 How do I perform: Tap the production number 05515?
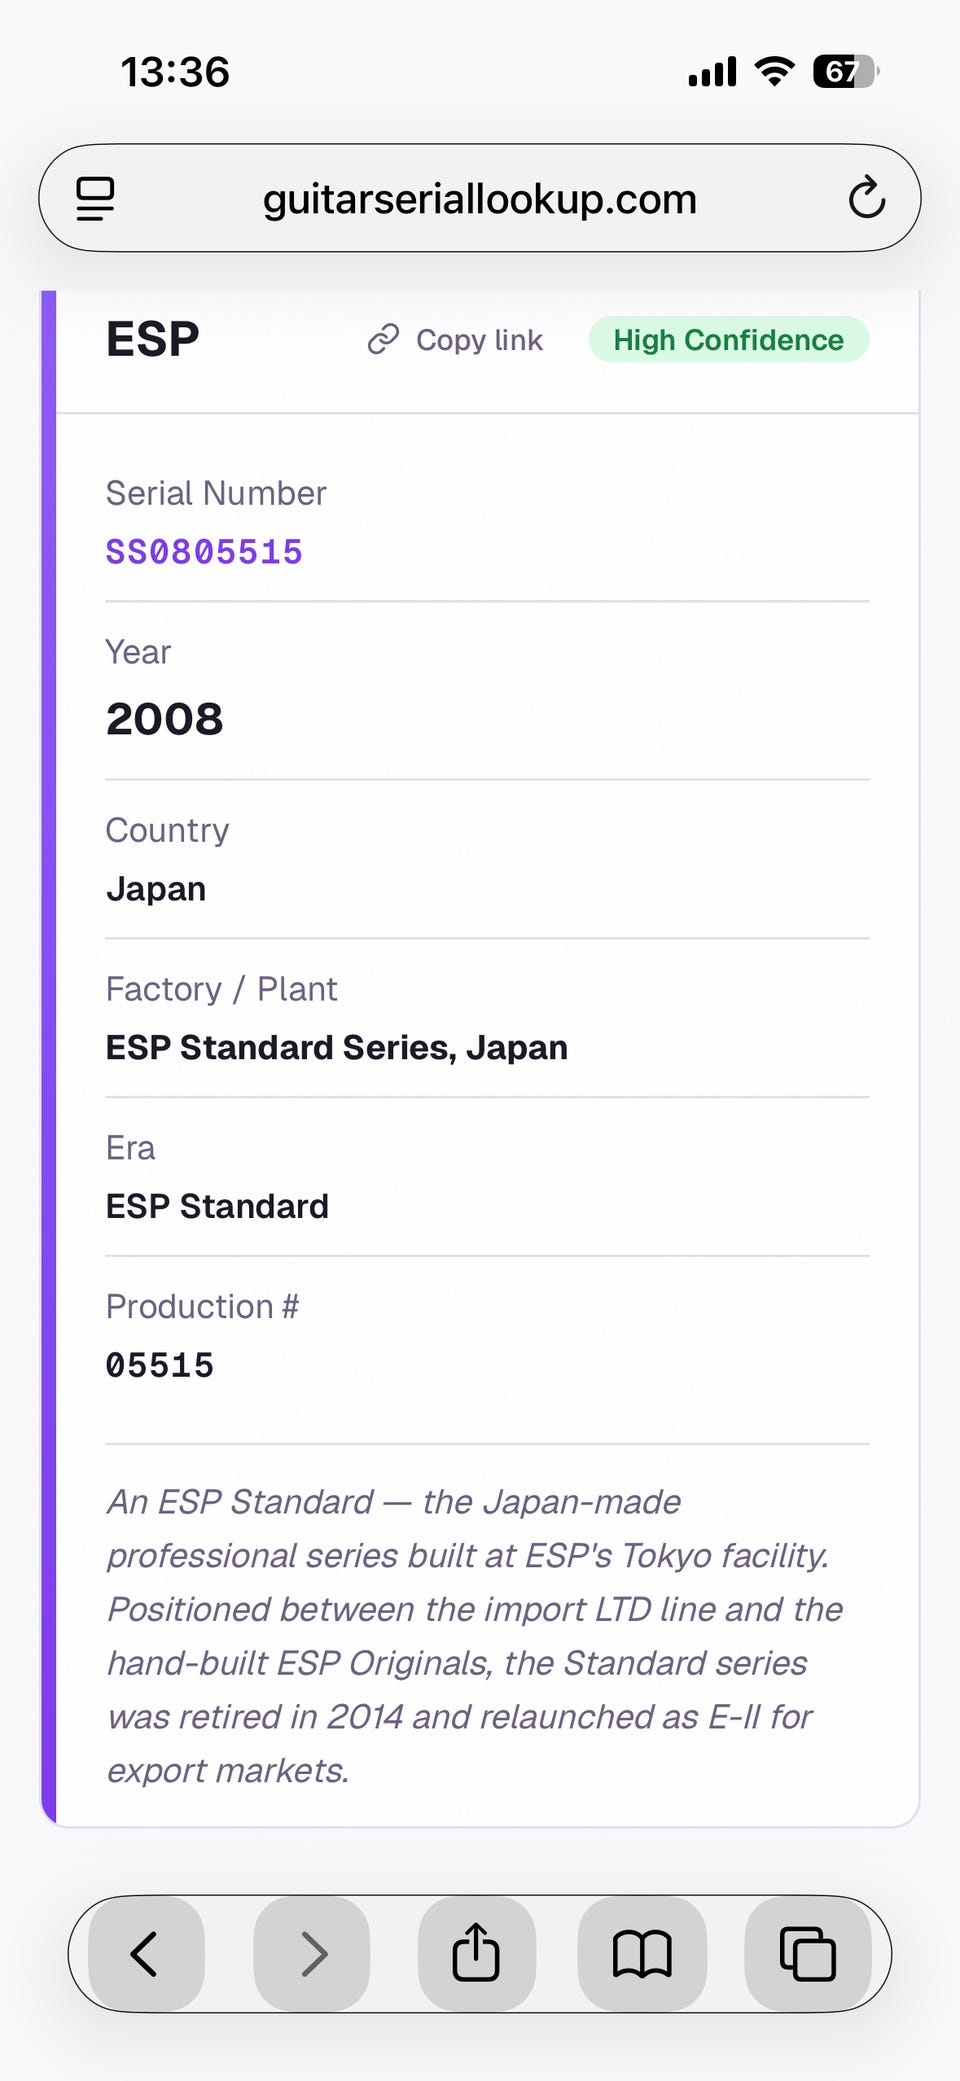160,1365
